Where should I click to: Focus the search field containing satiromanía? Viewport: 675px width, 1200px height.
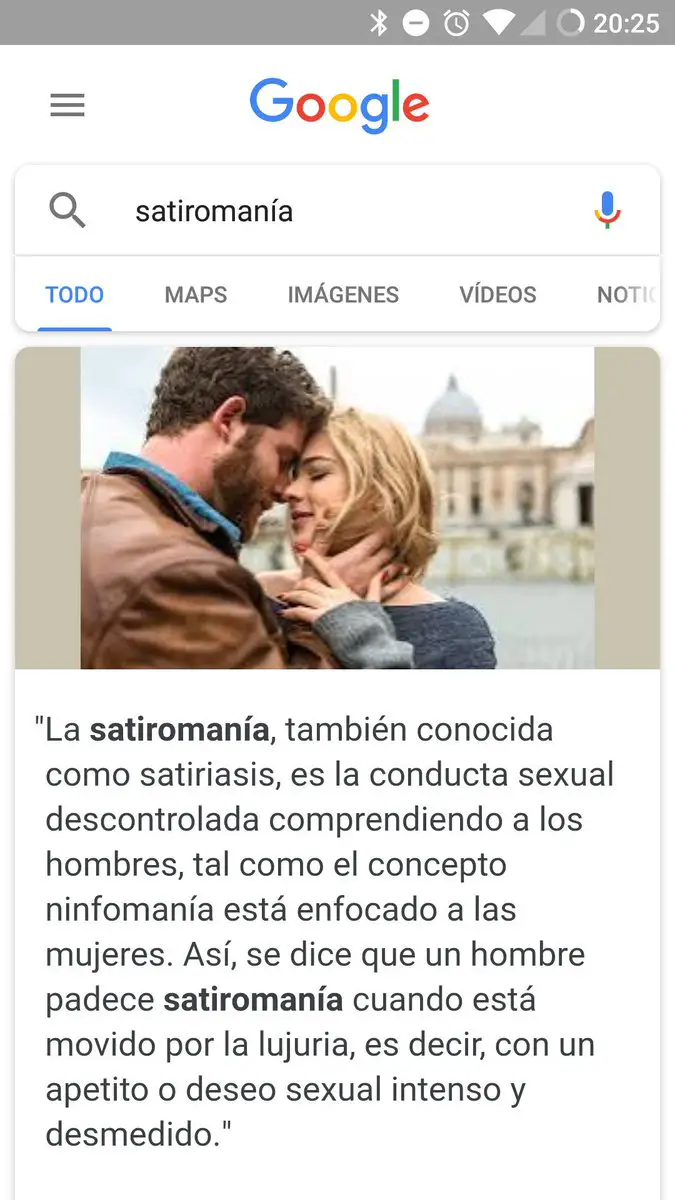[x=337, y=211]
